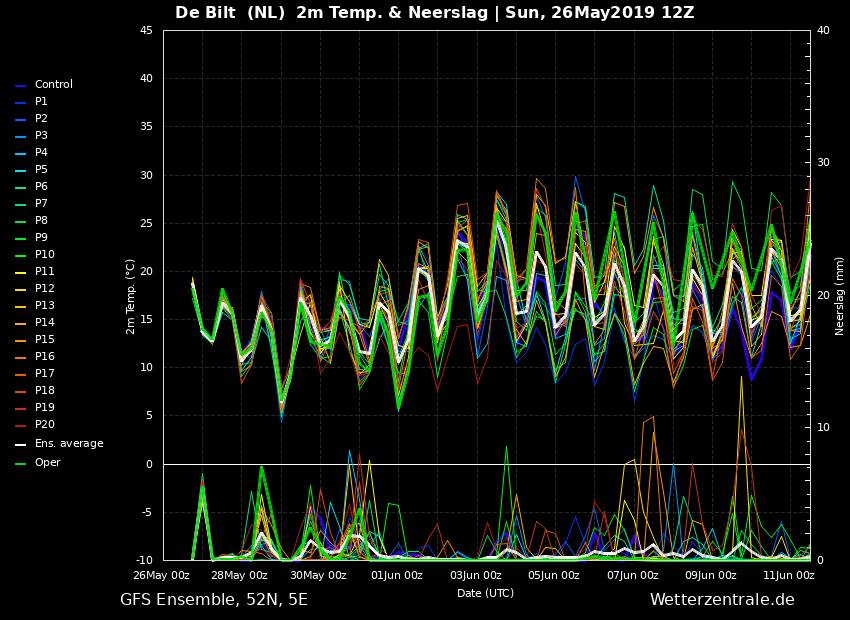Image resolution: width=850 pixels, height=620 pixels.
Task: Click the 07Jun 00z date tick label
Action: pyautogui.click(x=632, y=575)
